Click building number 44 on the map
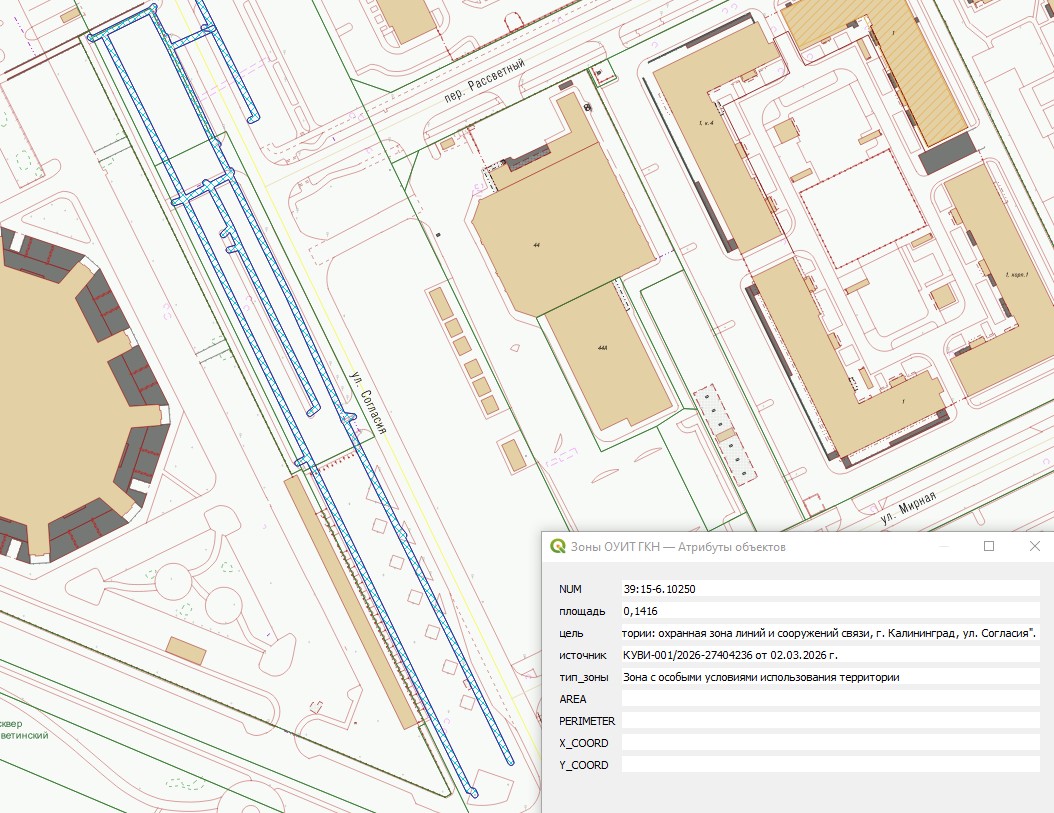 click(x=537, y=244)
